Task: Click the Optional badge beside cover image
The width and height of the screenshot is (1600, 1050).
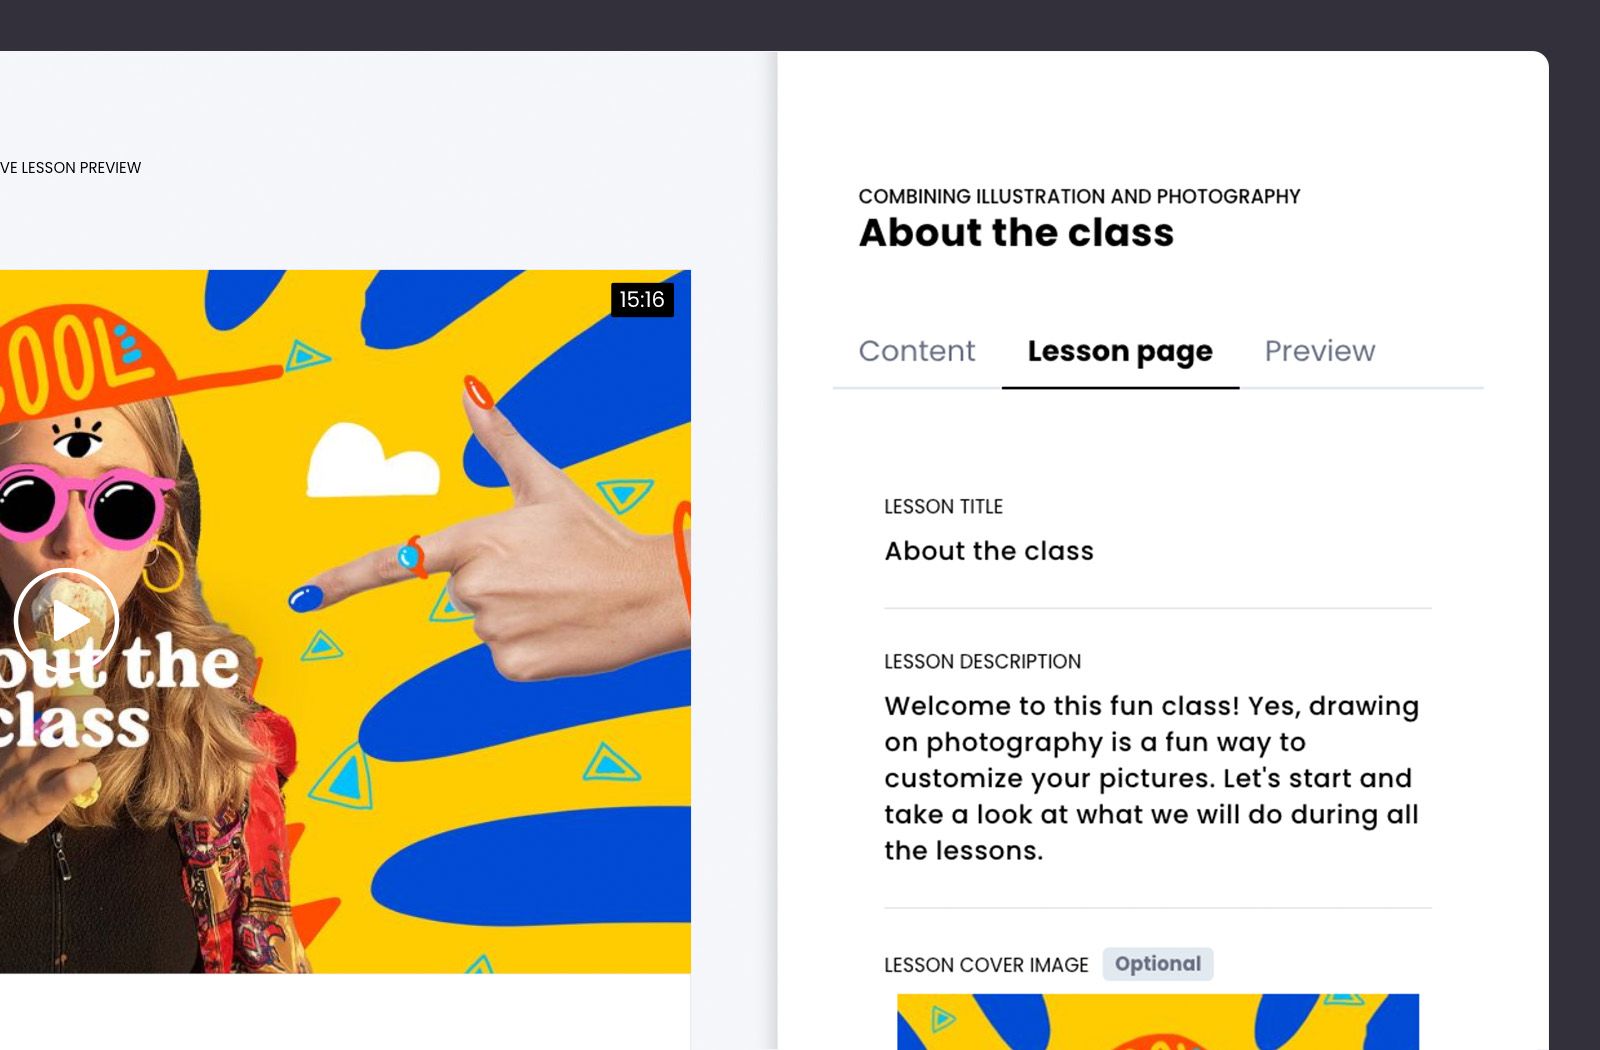Action: coord(1158,964)
